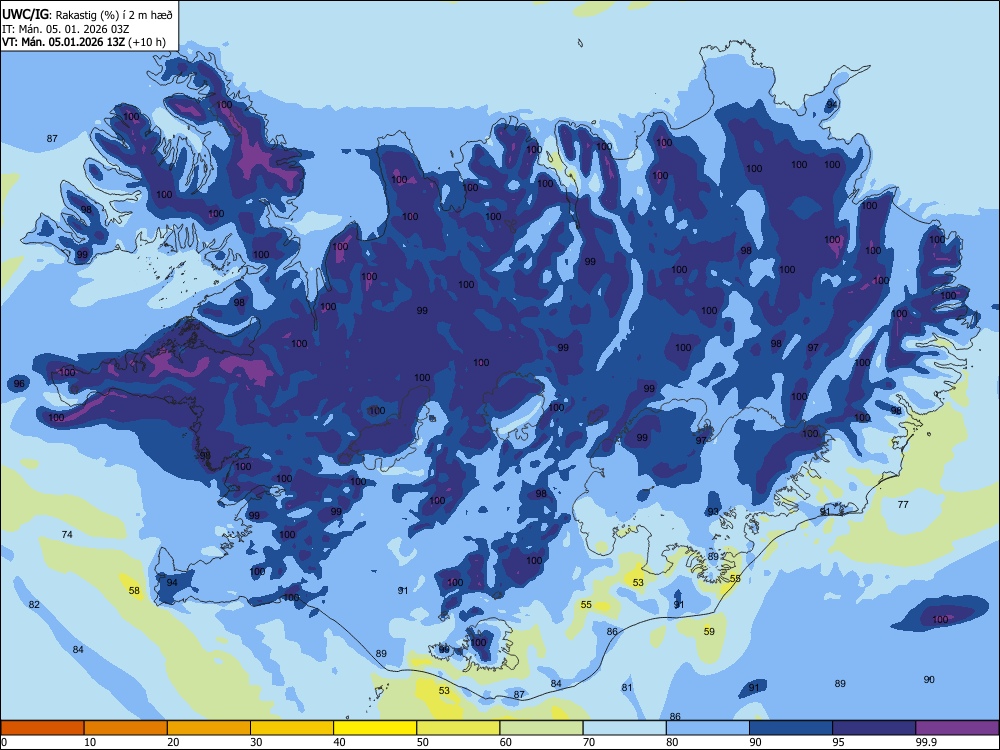The width and height of the screenshot is (1000, 750).
Task: Click the 'VT: Mán. 05.01.2026 13Z (+10 h)' line
Action: [x=84, y=42]
